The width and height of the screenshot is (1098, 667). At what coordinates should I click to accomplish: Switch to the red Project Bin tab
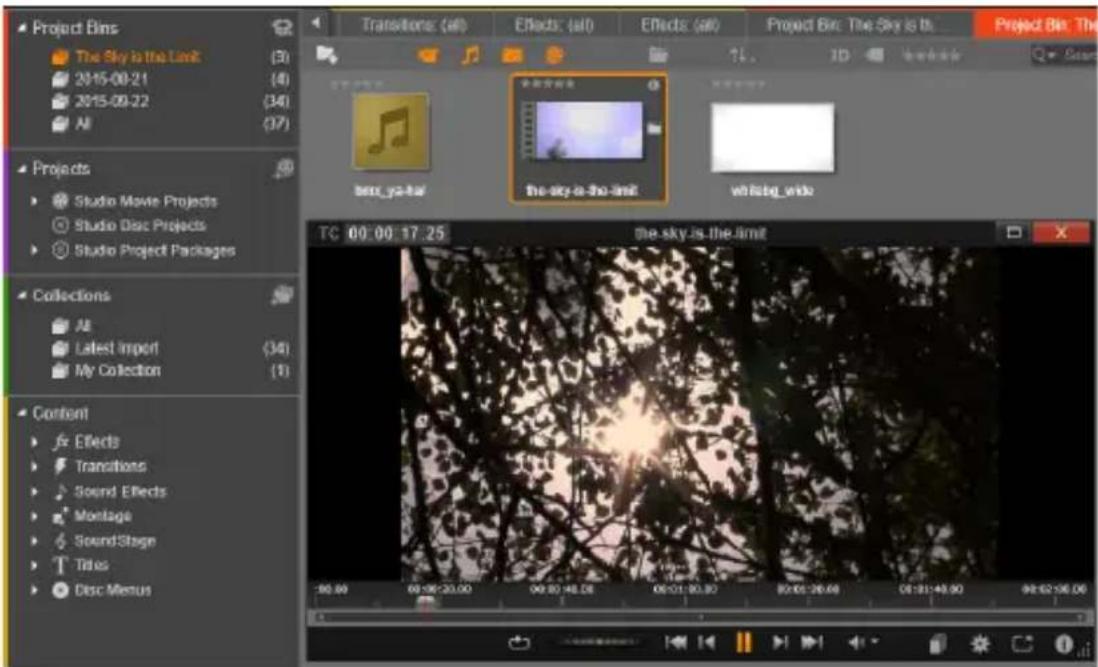coord(1036,26)
